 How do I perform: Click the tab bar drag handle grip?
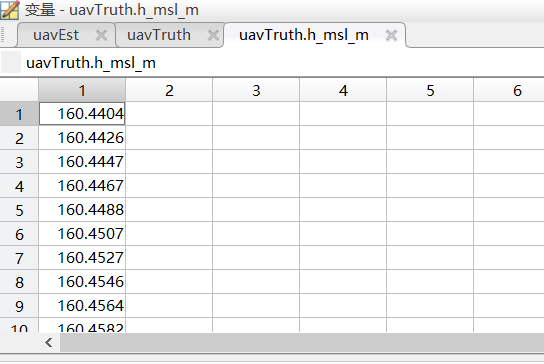(3, 35)
